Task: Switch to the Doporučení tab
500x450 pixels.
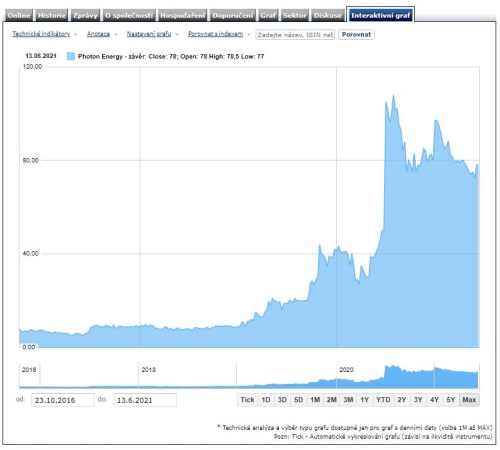Action: (x=233, y=15)
